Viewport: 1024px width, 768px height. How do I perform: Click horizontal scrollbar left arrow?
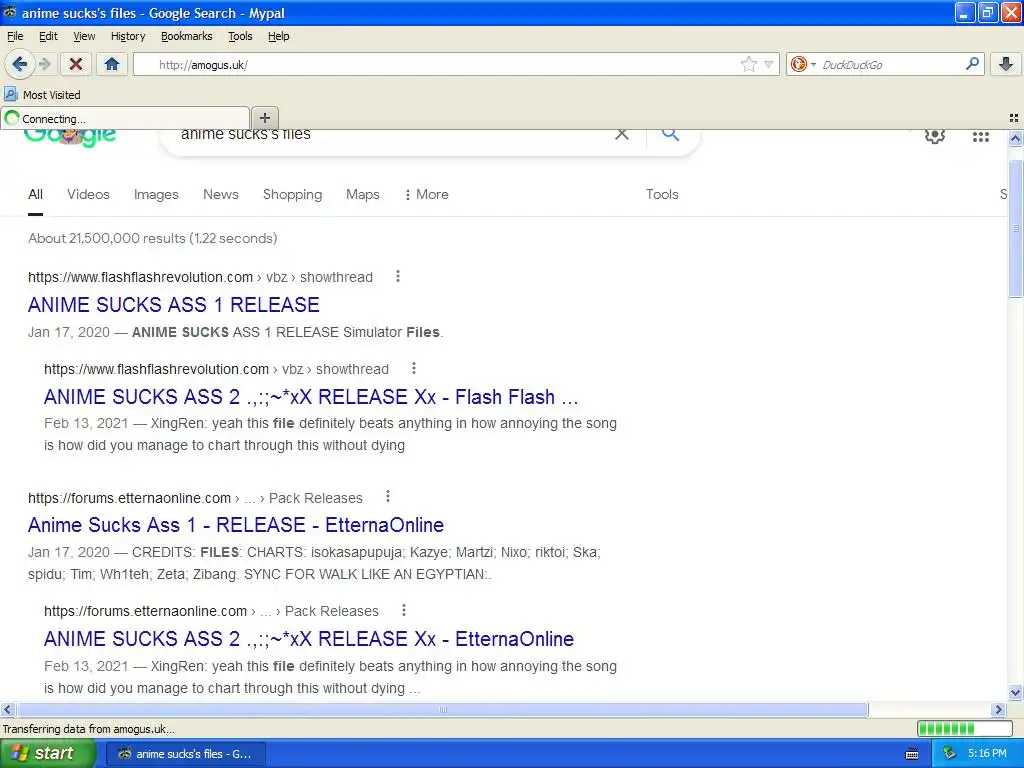[7, 709]
